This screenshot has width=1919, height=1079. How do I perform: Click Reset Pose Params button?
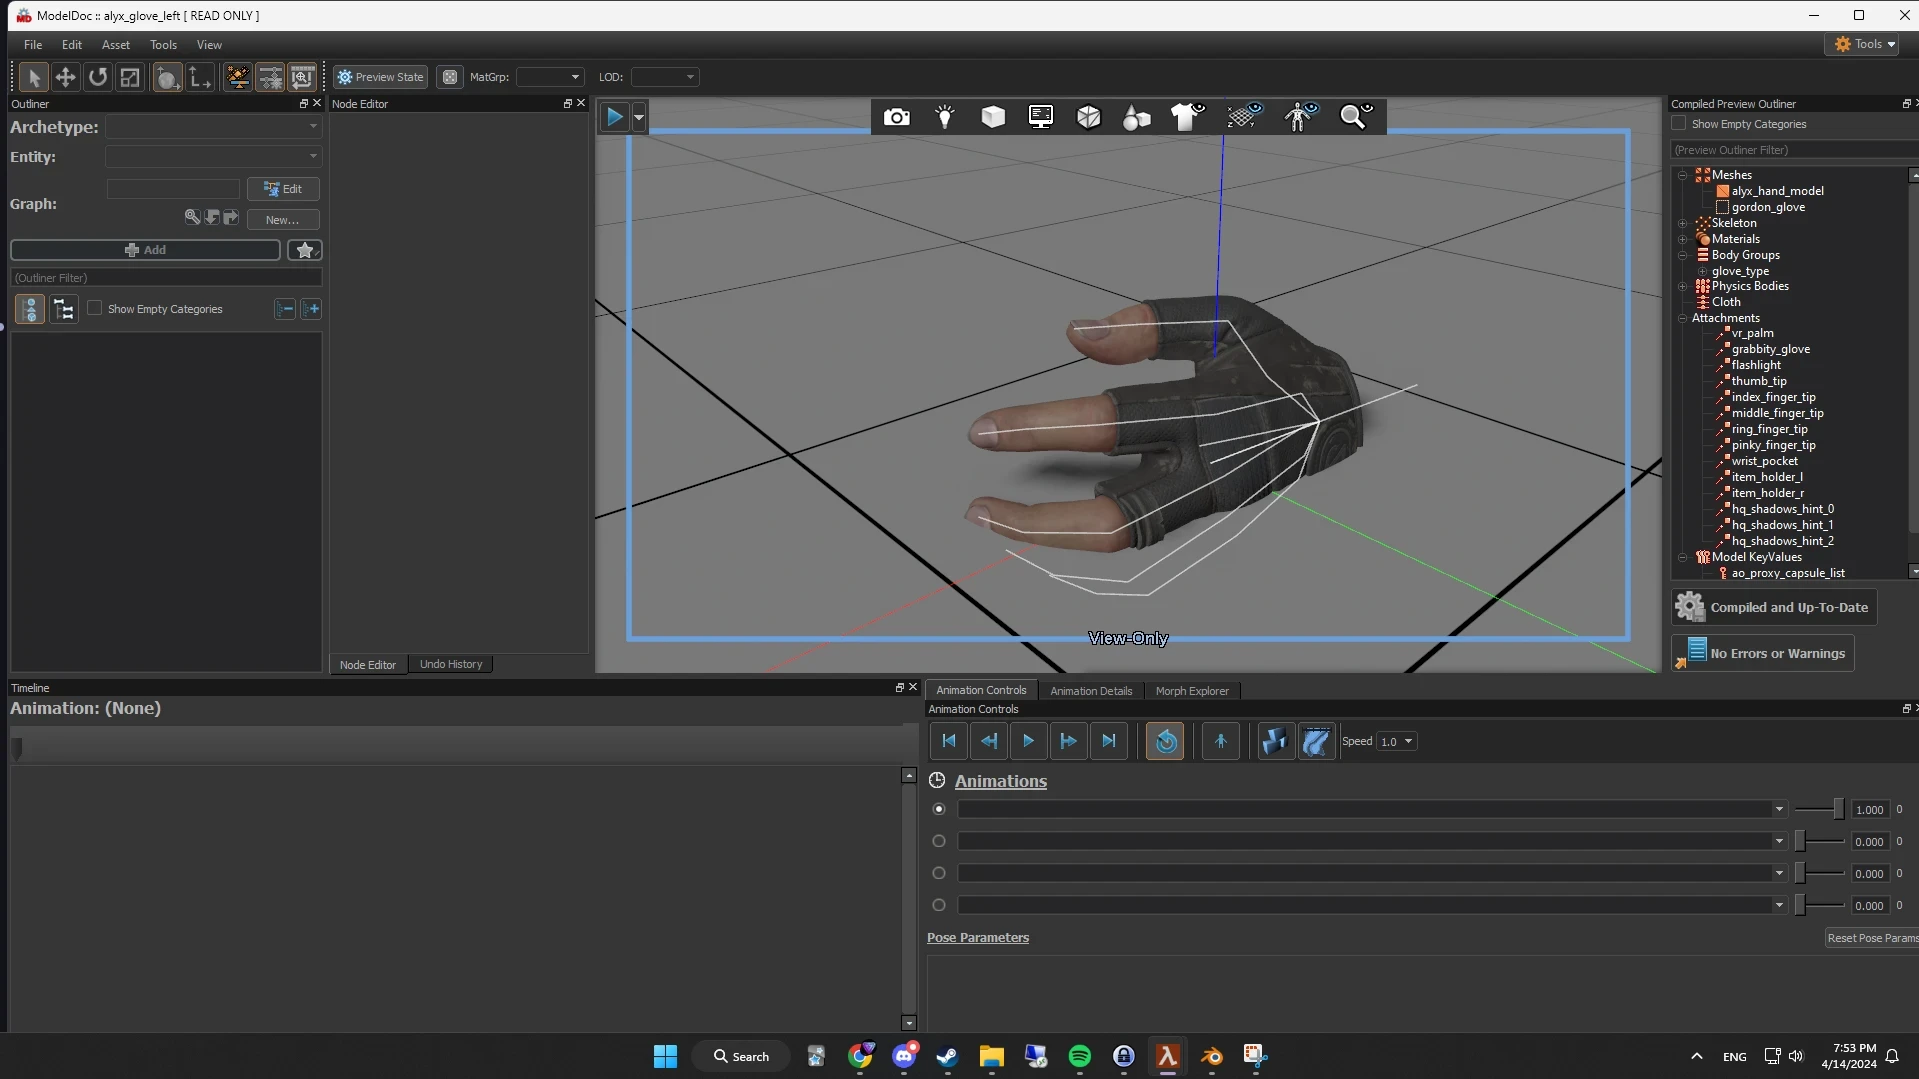pyautogui.click(x=1872, y=938)
